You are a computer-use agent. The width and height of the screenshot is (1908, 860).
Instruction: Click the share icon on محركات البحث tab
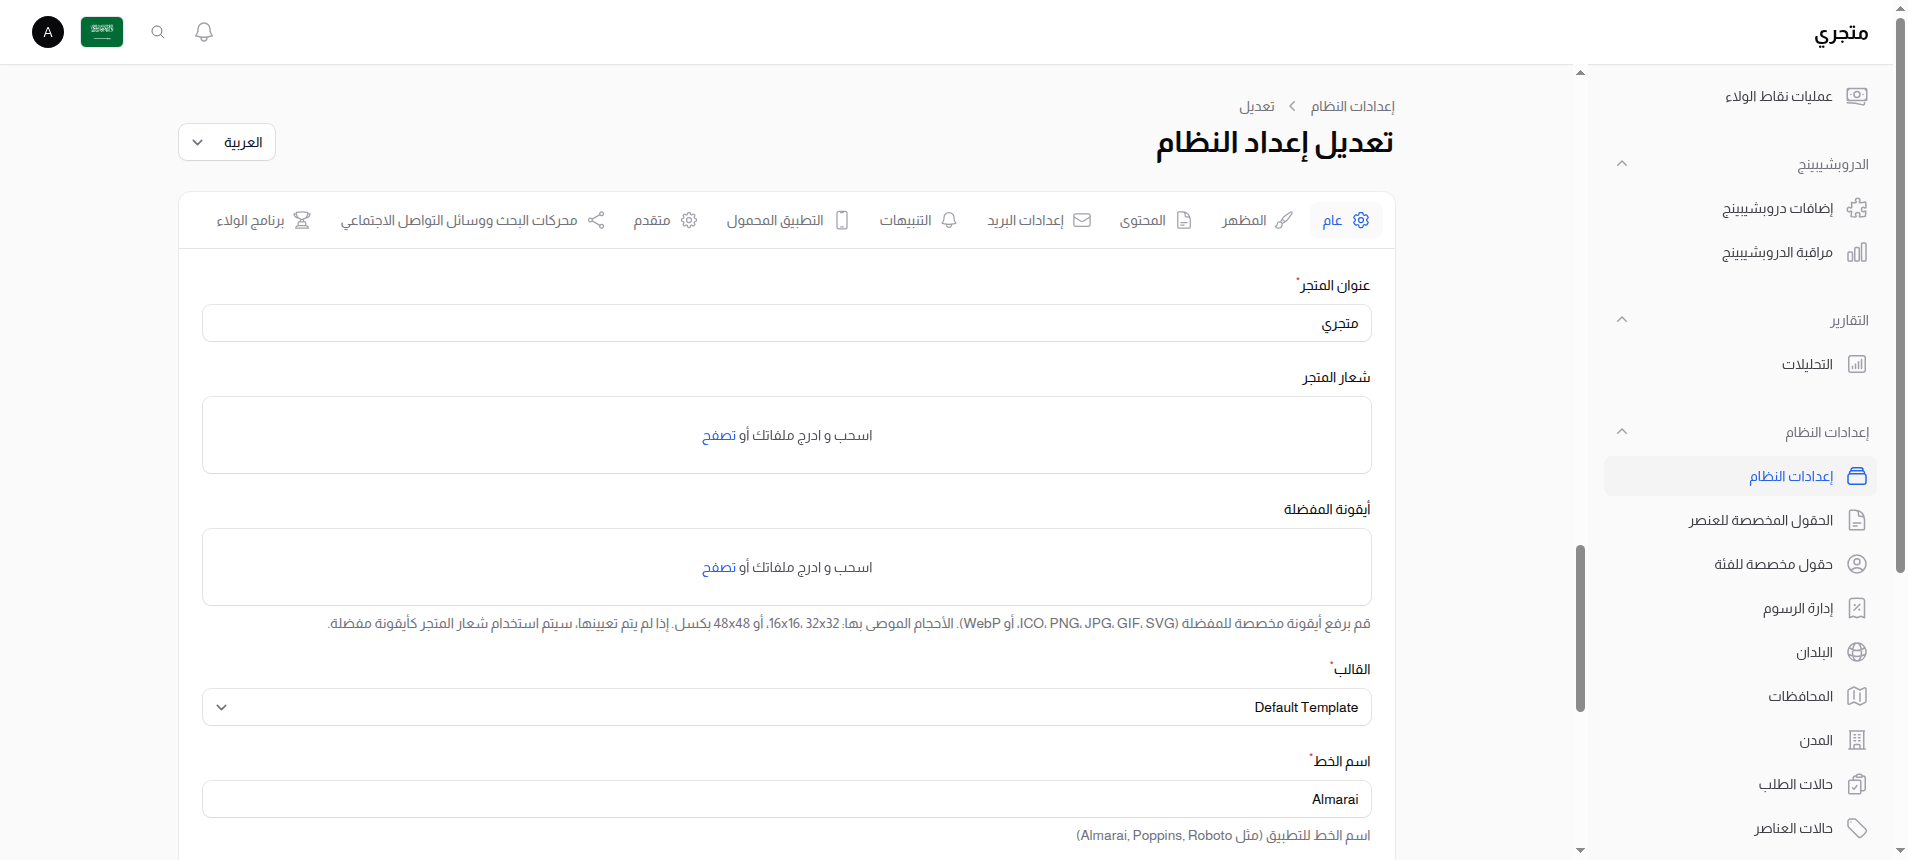(x=596, y=220)
